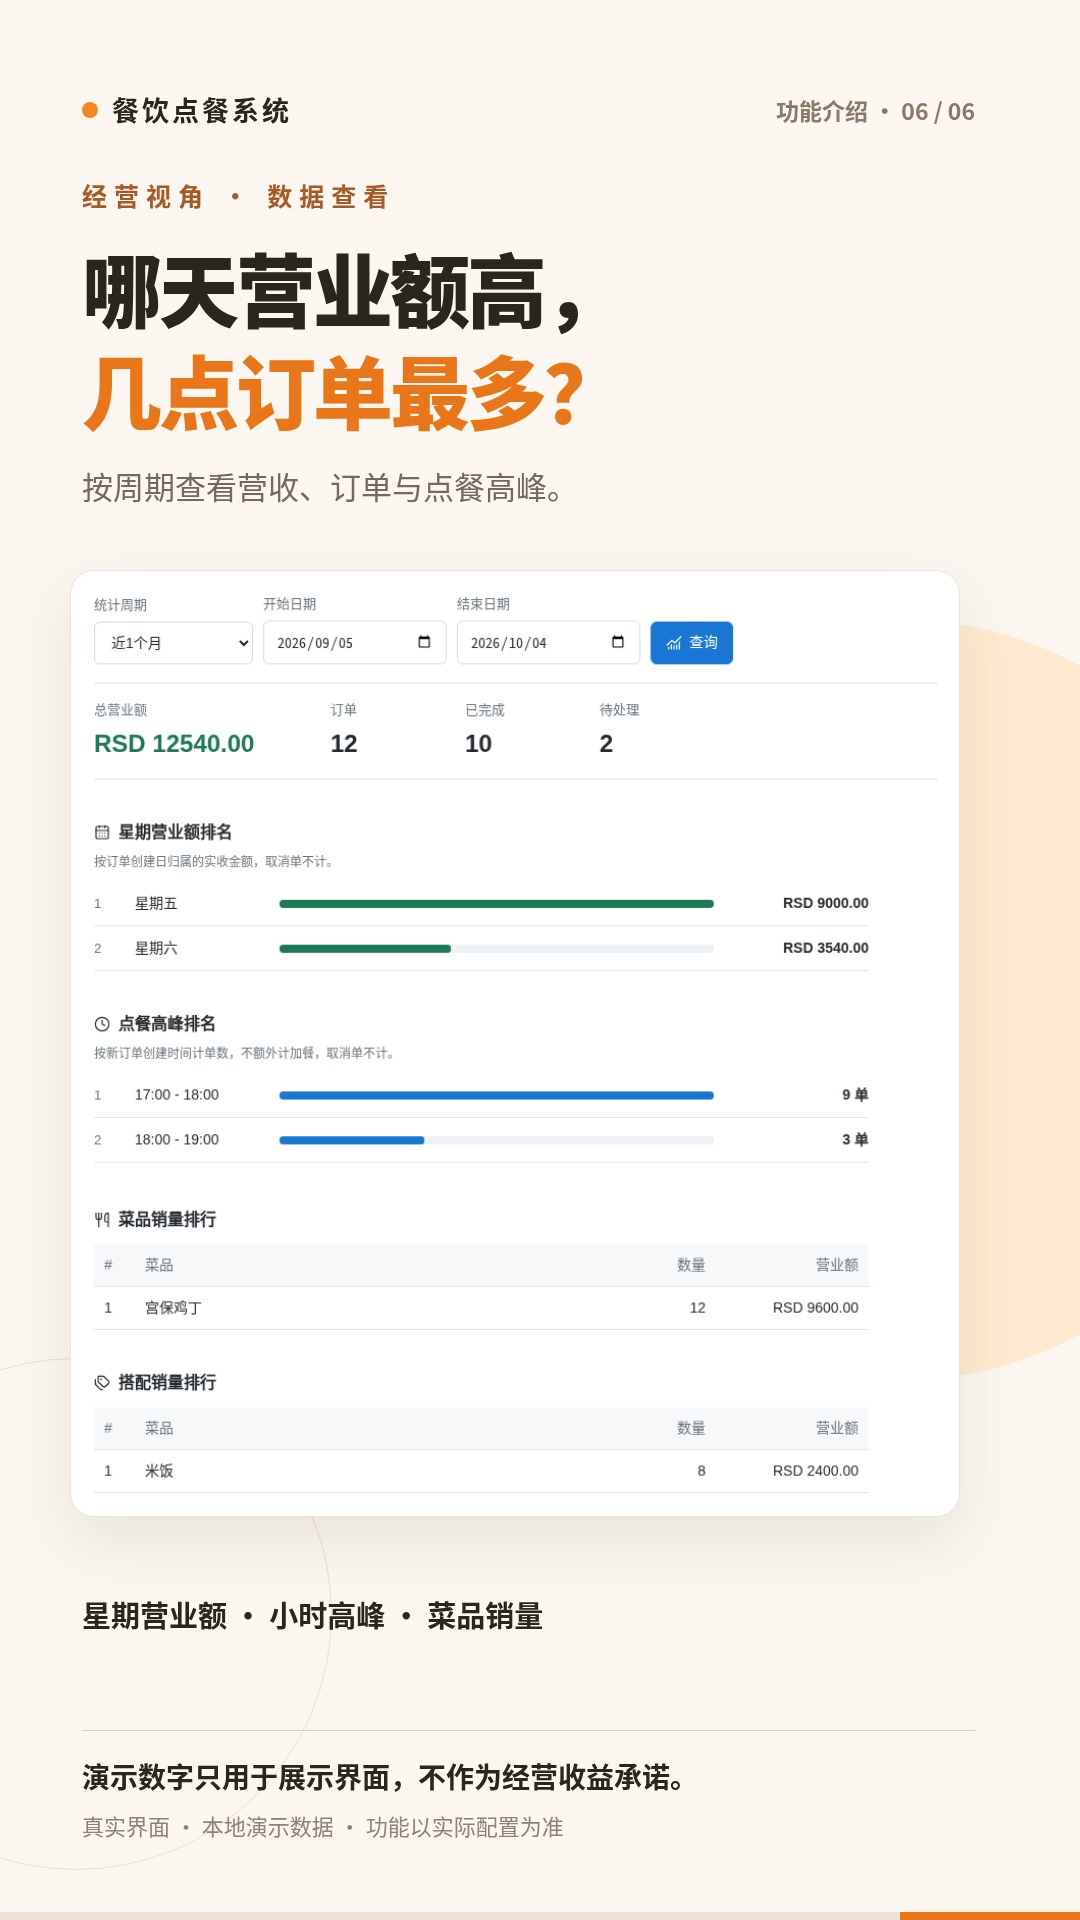Click the RSD 9600.00 revenue cell
Image resolution: width=1080 pixels, height=1920 pixels.
click(815, 1308)
